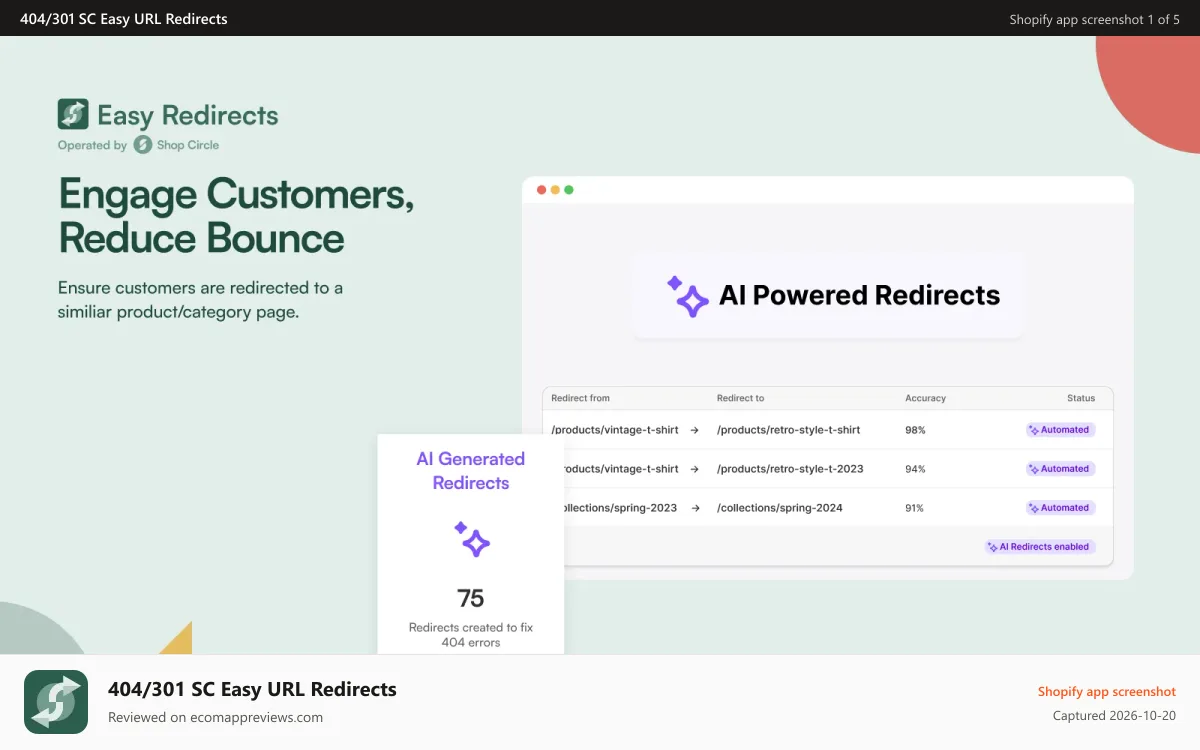Click the Engage Customers, Reduce Bounce headline
Image resolution: width=1200 pixels, height=750 pixels.
click(x=236, y=216)
